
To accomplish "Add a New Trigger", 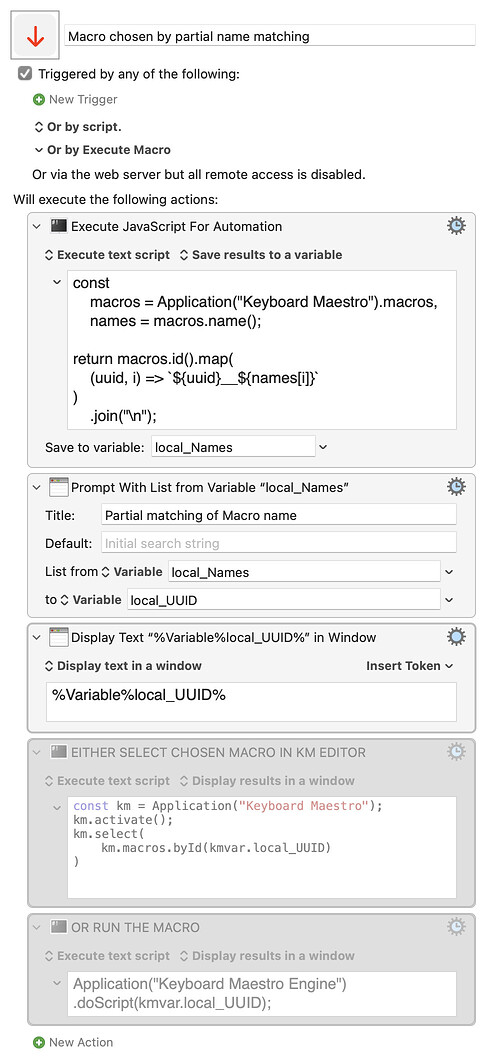I will point(82,99).
